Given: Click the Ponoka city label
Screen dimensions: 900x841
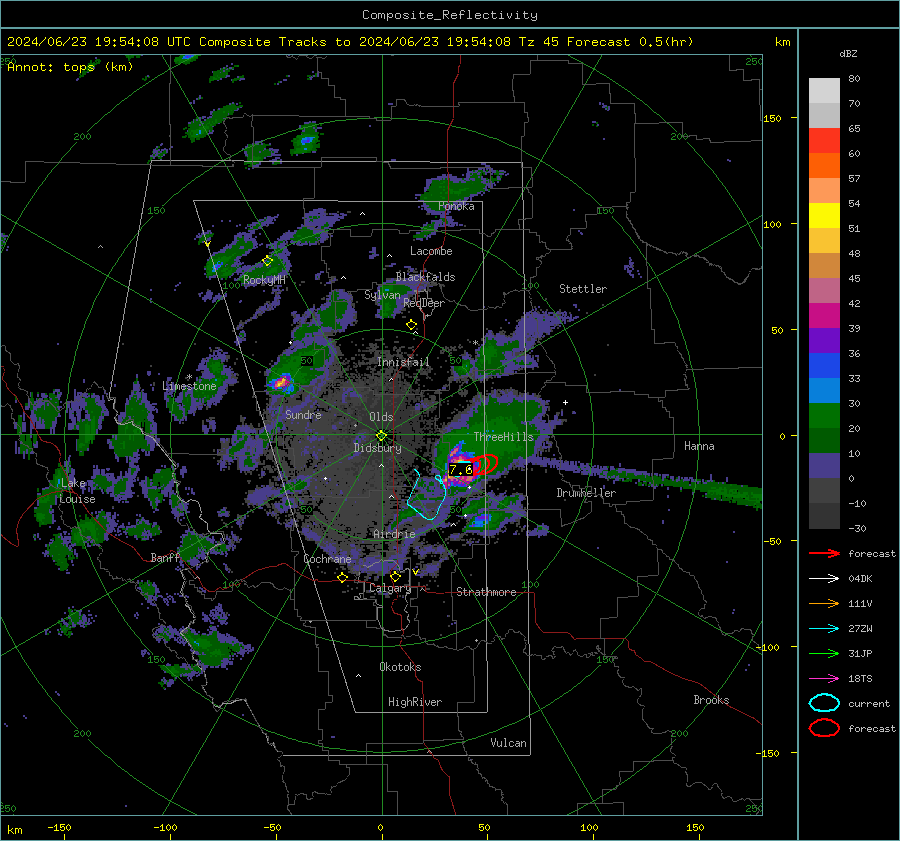Looking at the screenshot, I should (x=456, y=206).
